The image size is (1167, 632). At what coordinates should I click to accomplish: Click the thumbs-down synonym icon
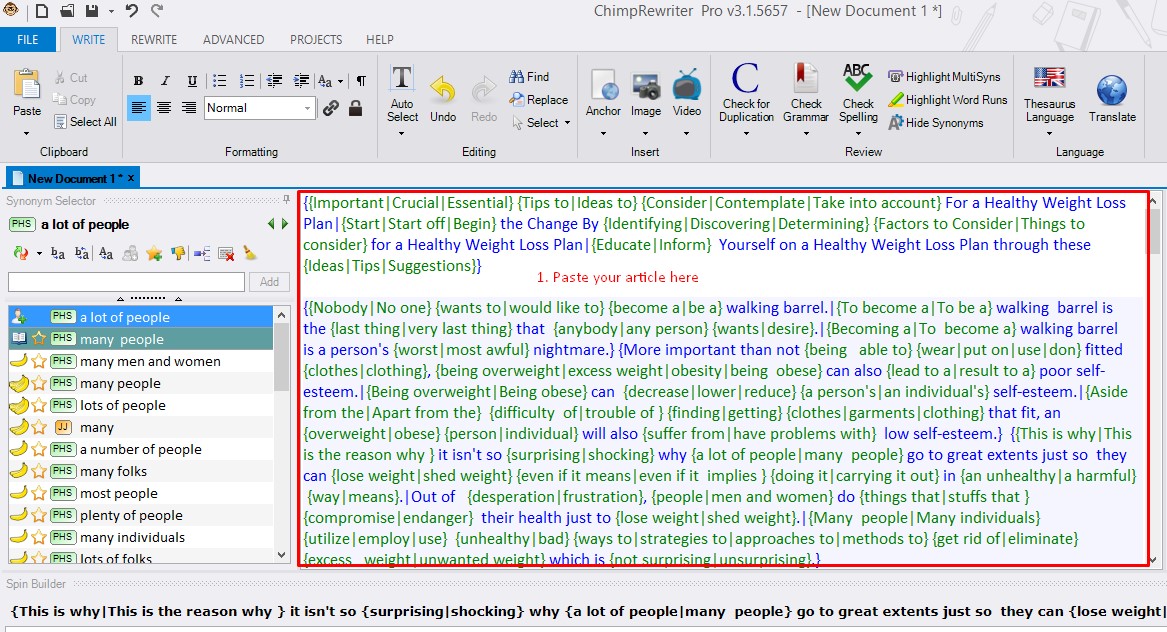tap(178, 254)
